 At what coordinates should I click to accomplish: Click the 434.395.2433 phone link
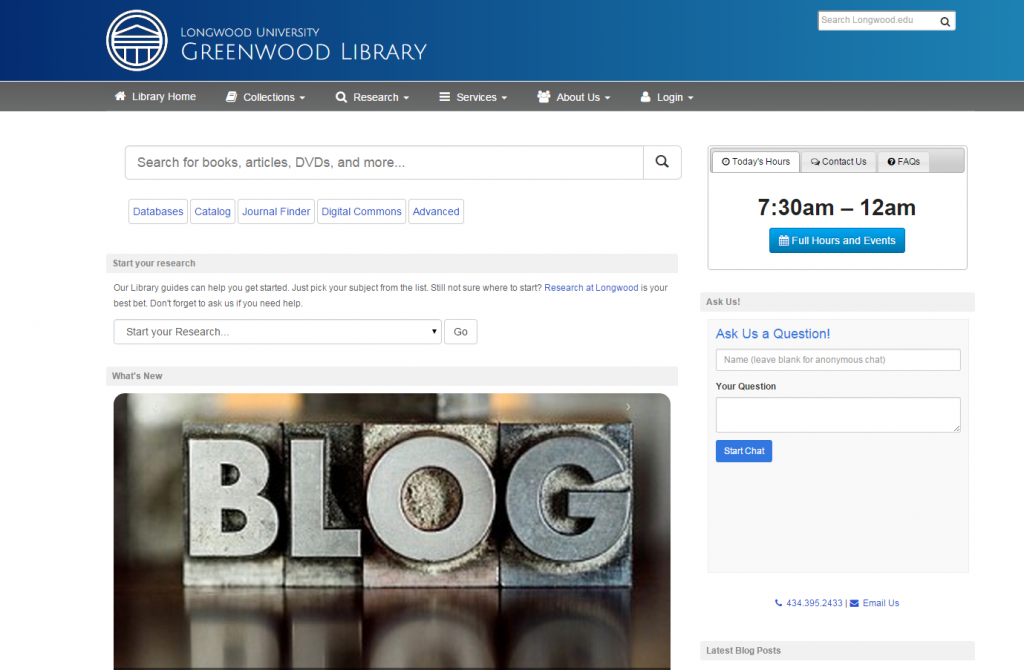point(814,603)
